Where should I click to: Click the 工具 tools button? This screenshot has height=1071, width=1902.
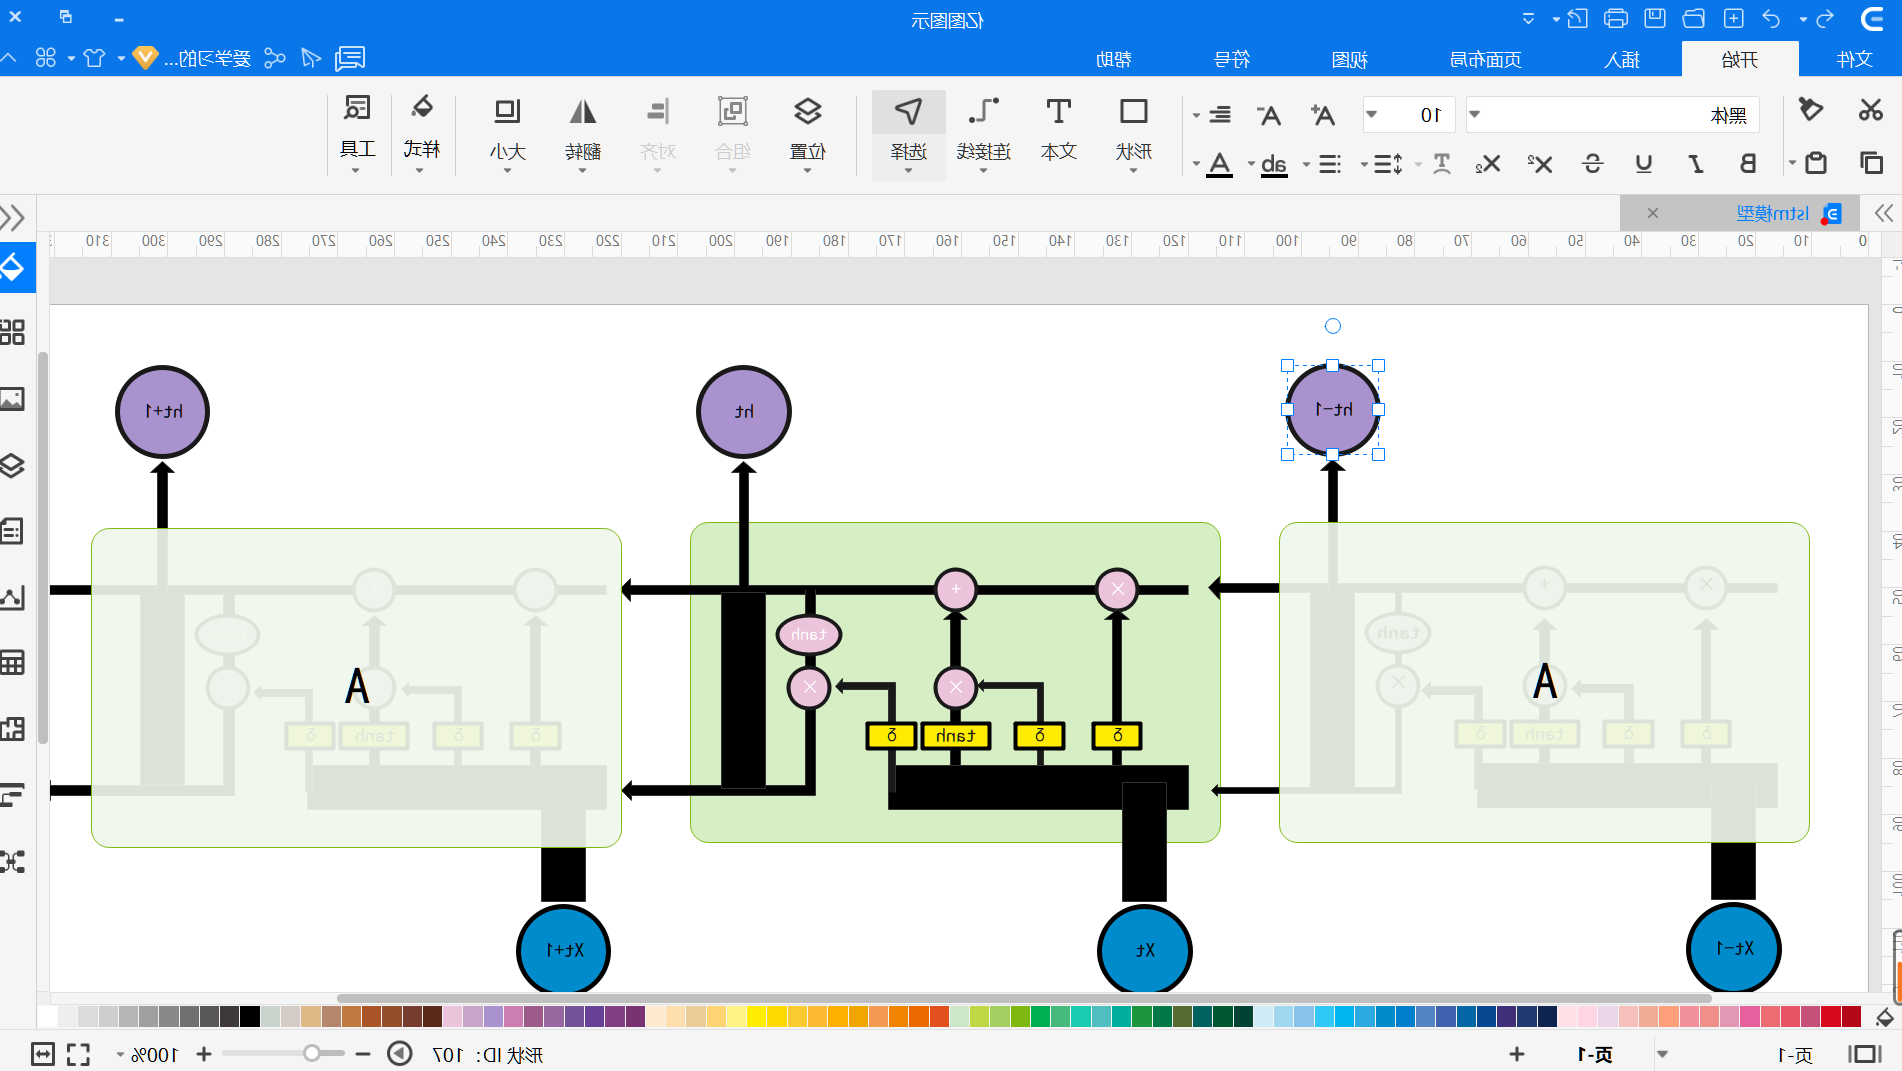point(357,133)
